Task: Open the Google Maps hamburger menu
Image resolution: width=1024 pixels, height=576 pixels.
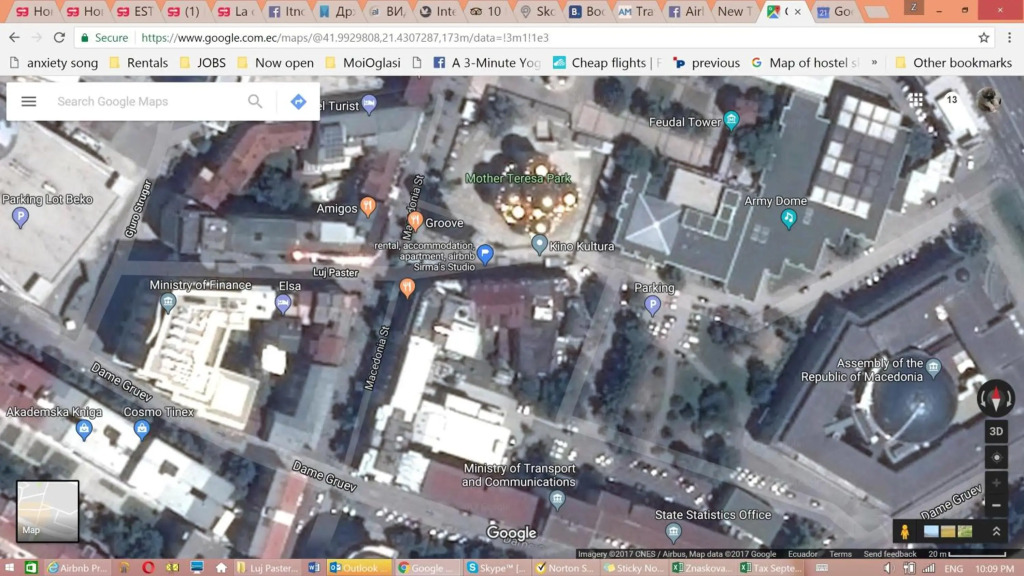Action: pyautogui.click(x=29, y=101)
